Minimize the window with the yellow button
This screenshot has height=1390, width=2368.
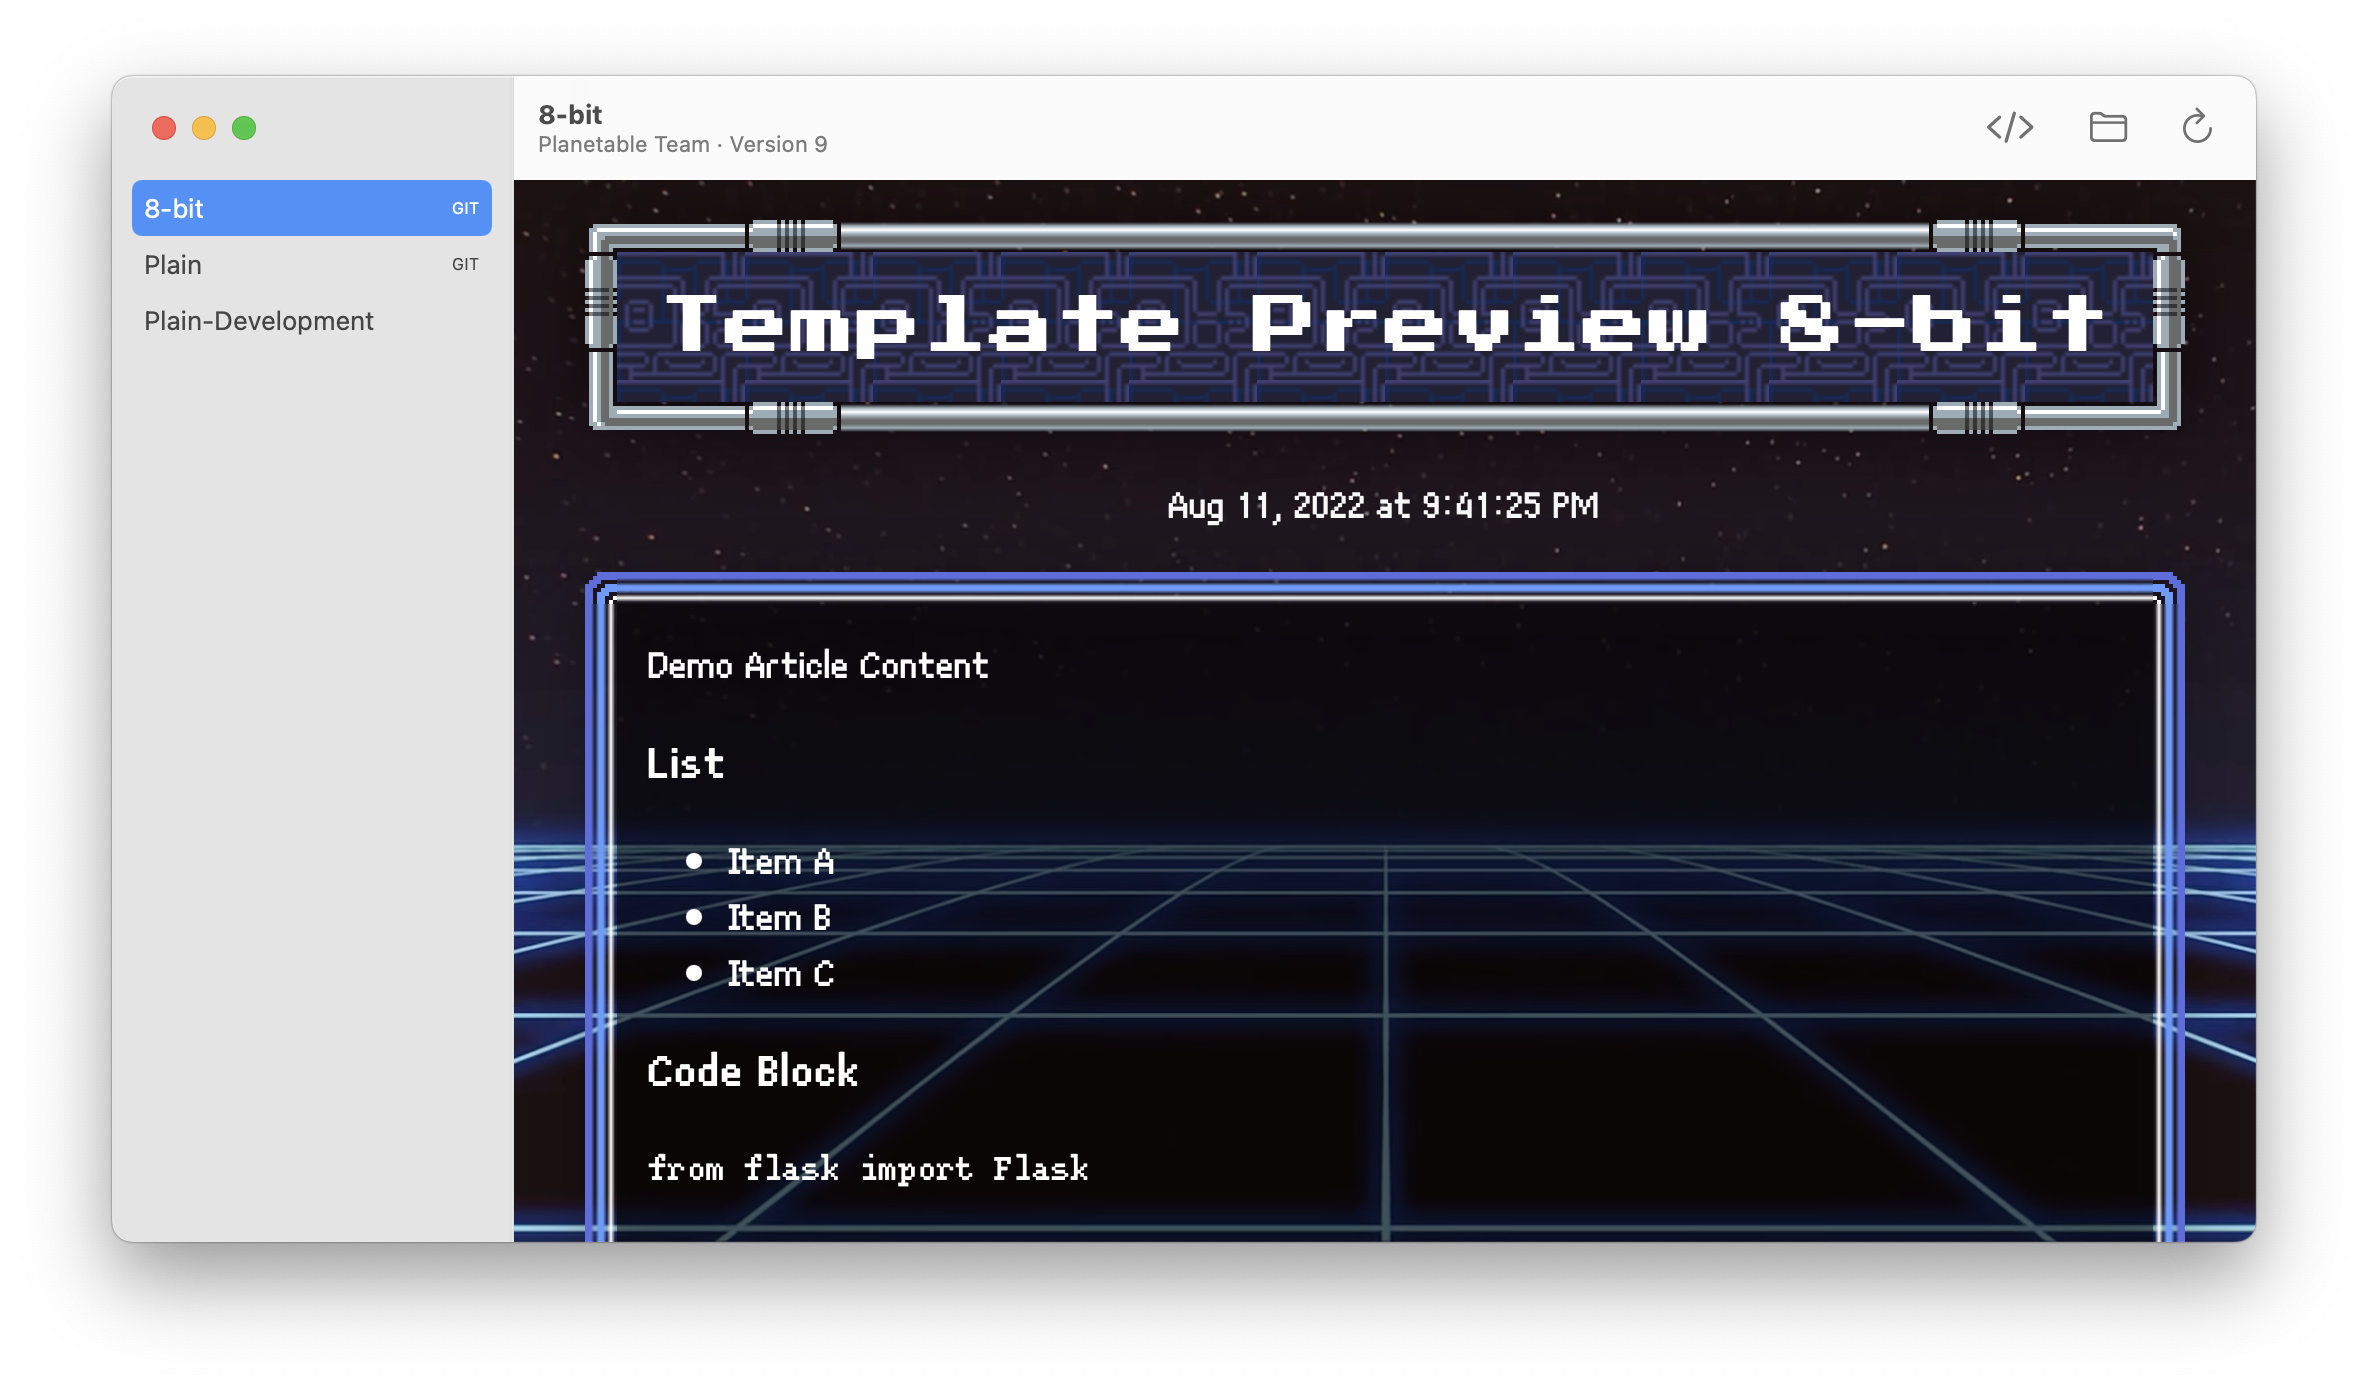[204, 128]
